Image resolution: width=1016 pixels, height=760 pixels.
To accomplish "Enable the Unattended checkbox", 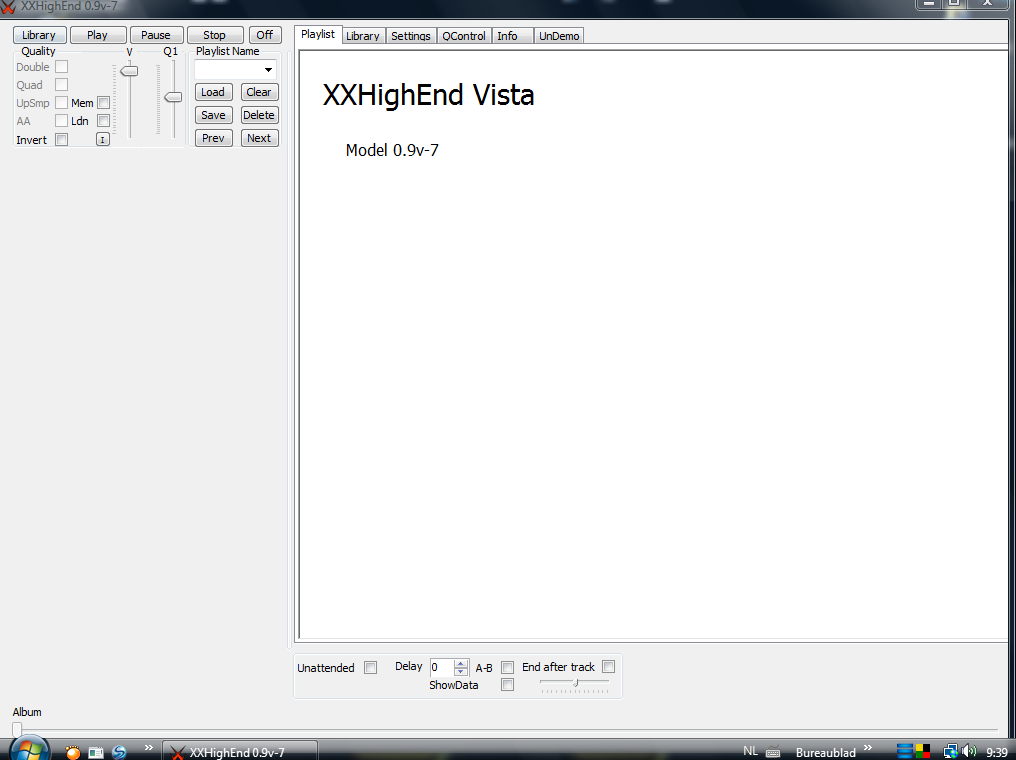I will pyautogui.click(x=371, y=667).
